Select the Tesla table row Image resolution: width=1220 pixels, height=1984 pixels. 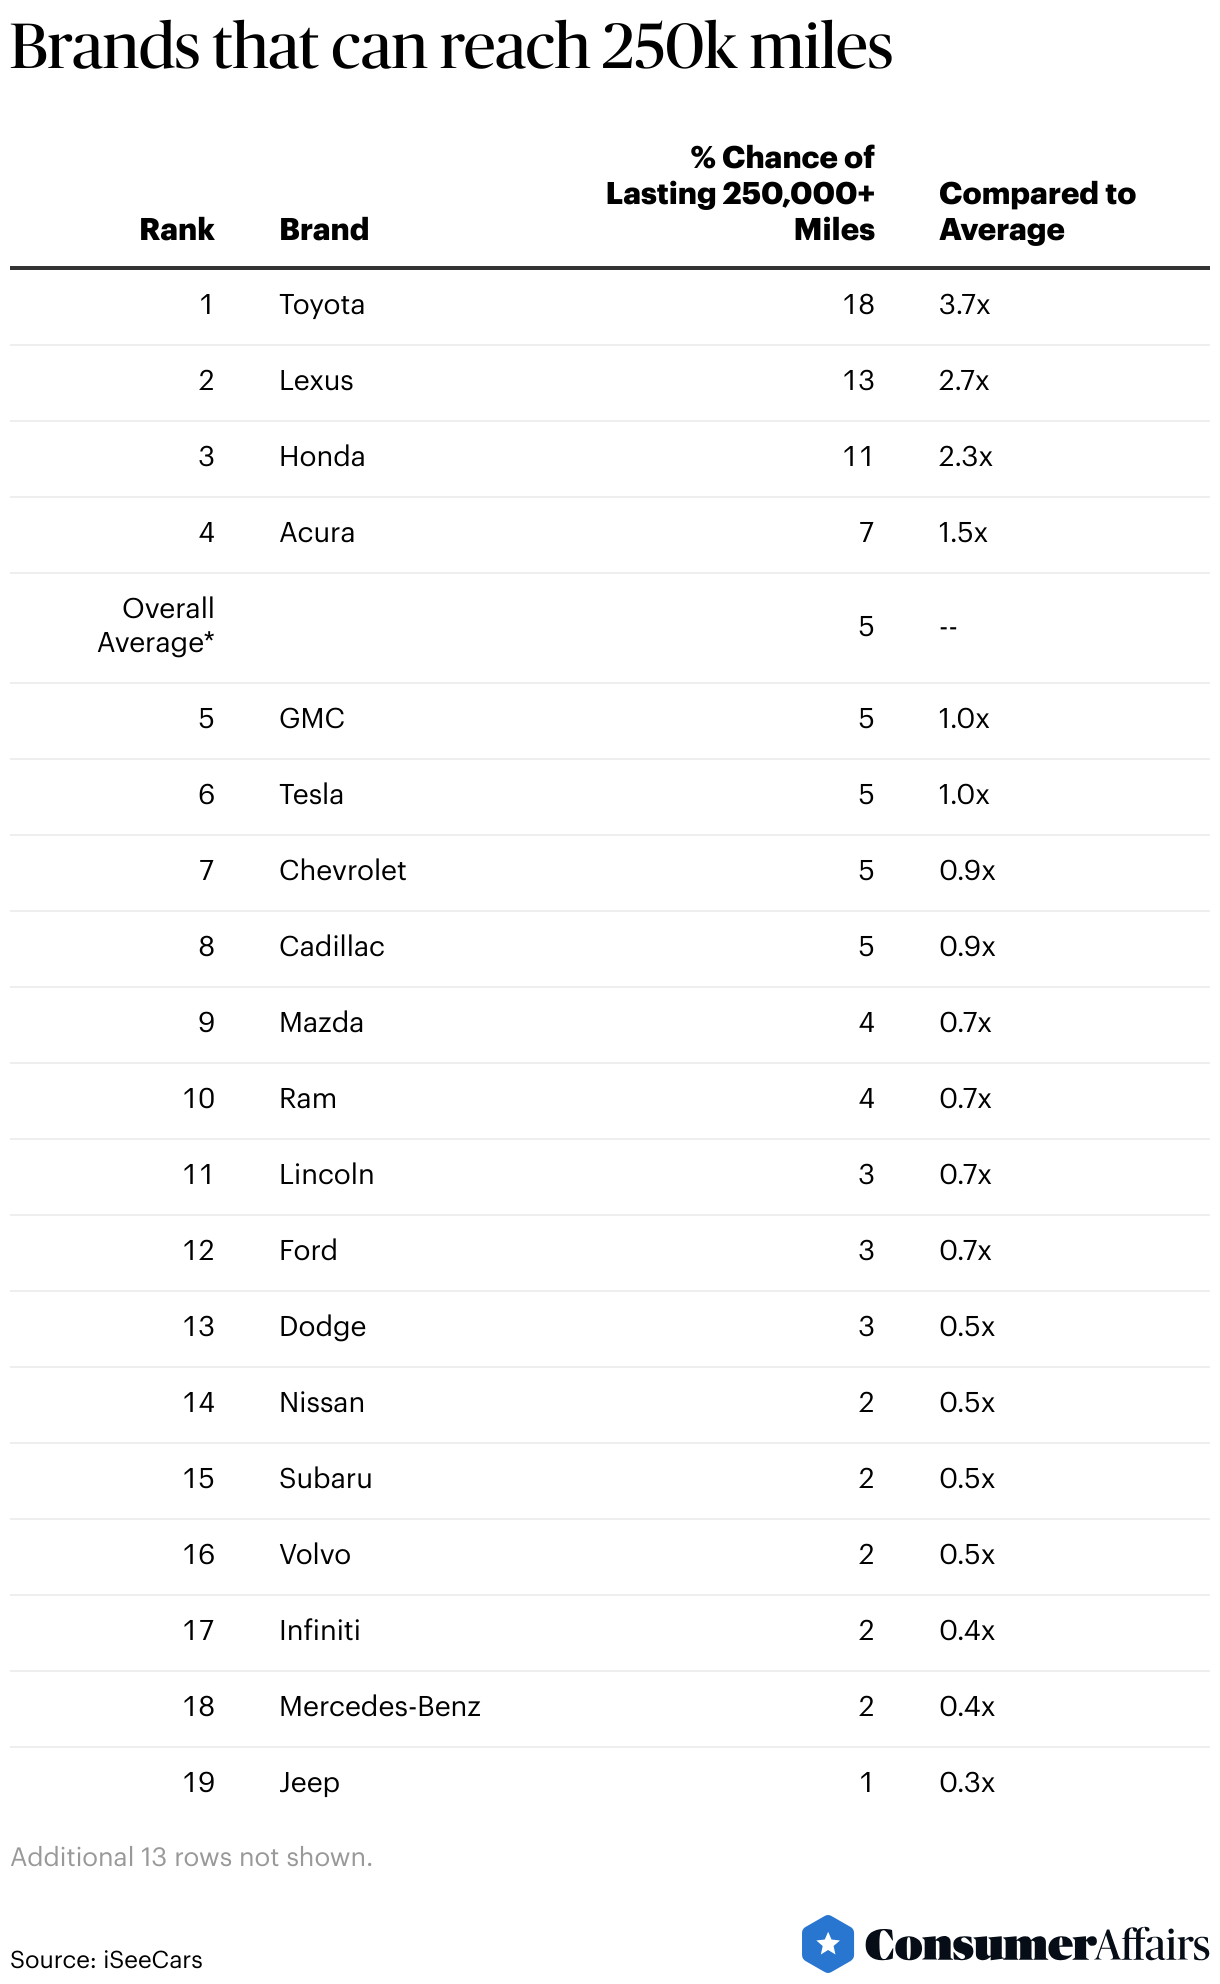click(x=610, y=795)
